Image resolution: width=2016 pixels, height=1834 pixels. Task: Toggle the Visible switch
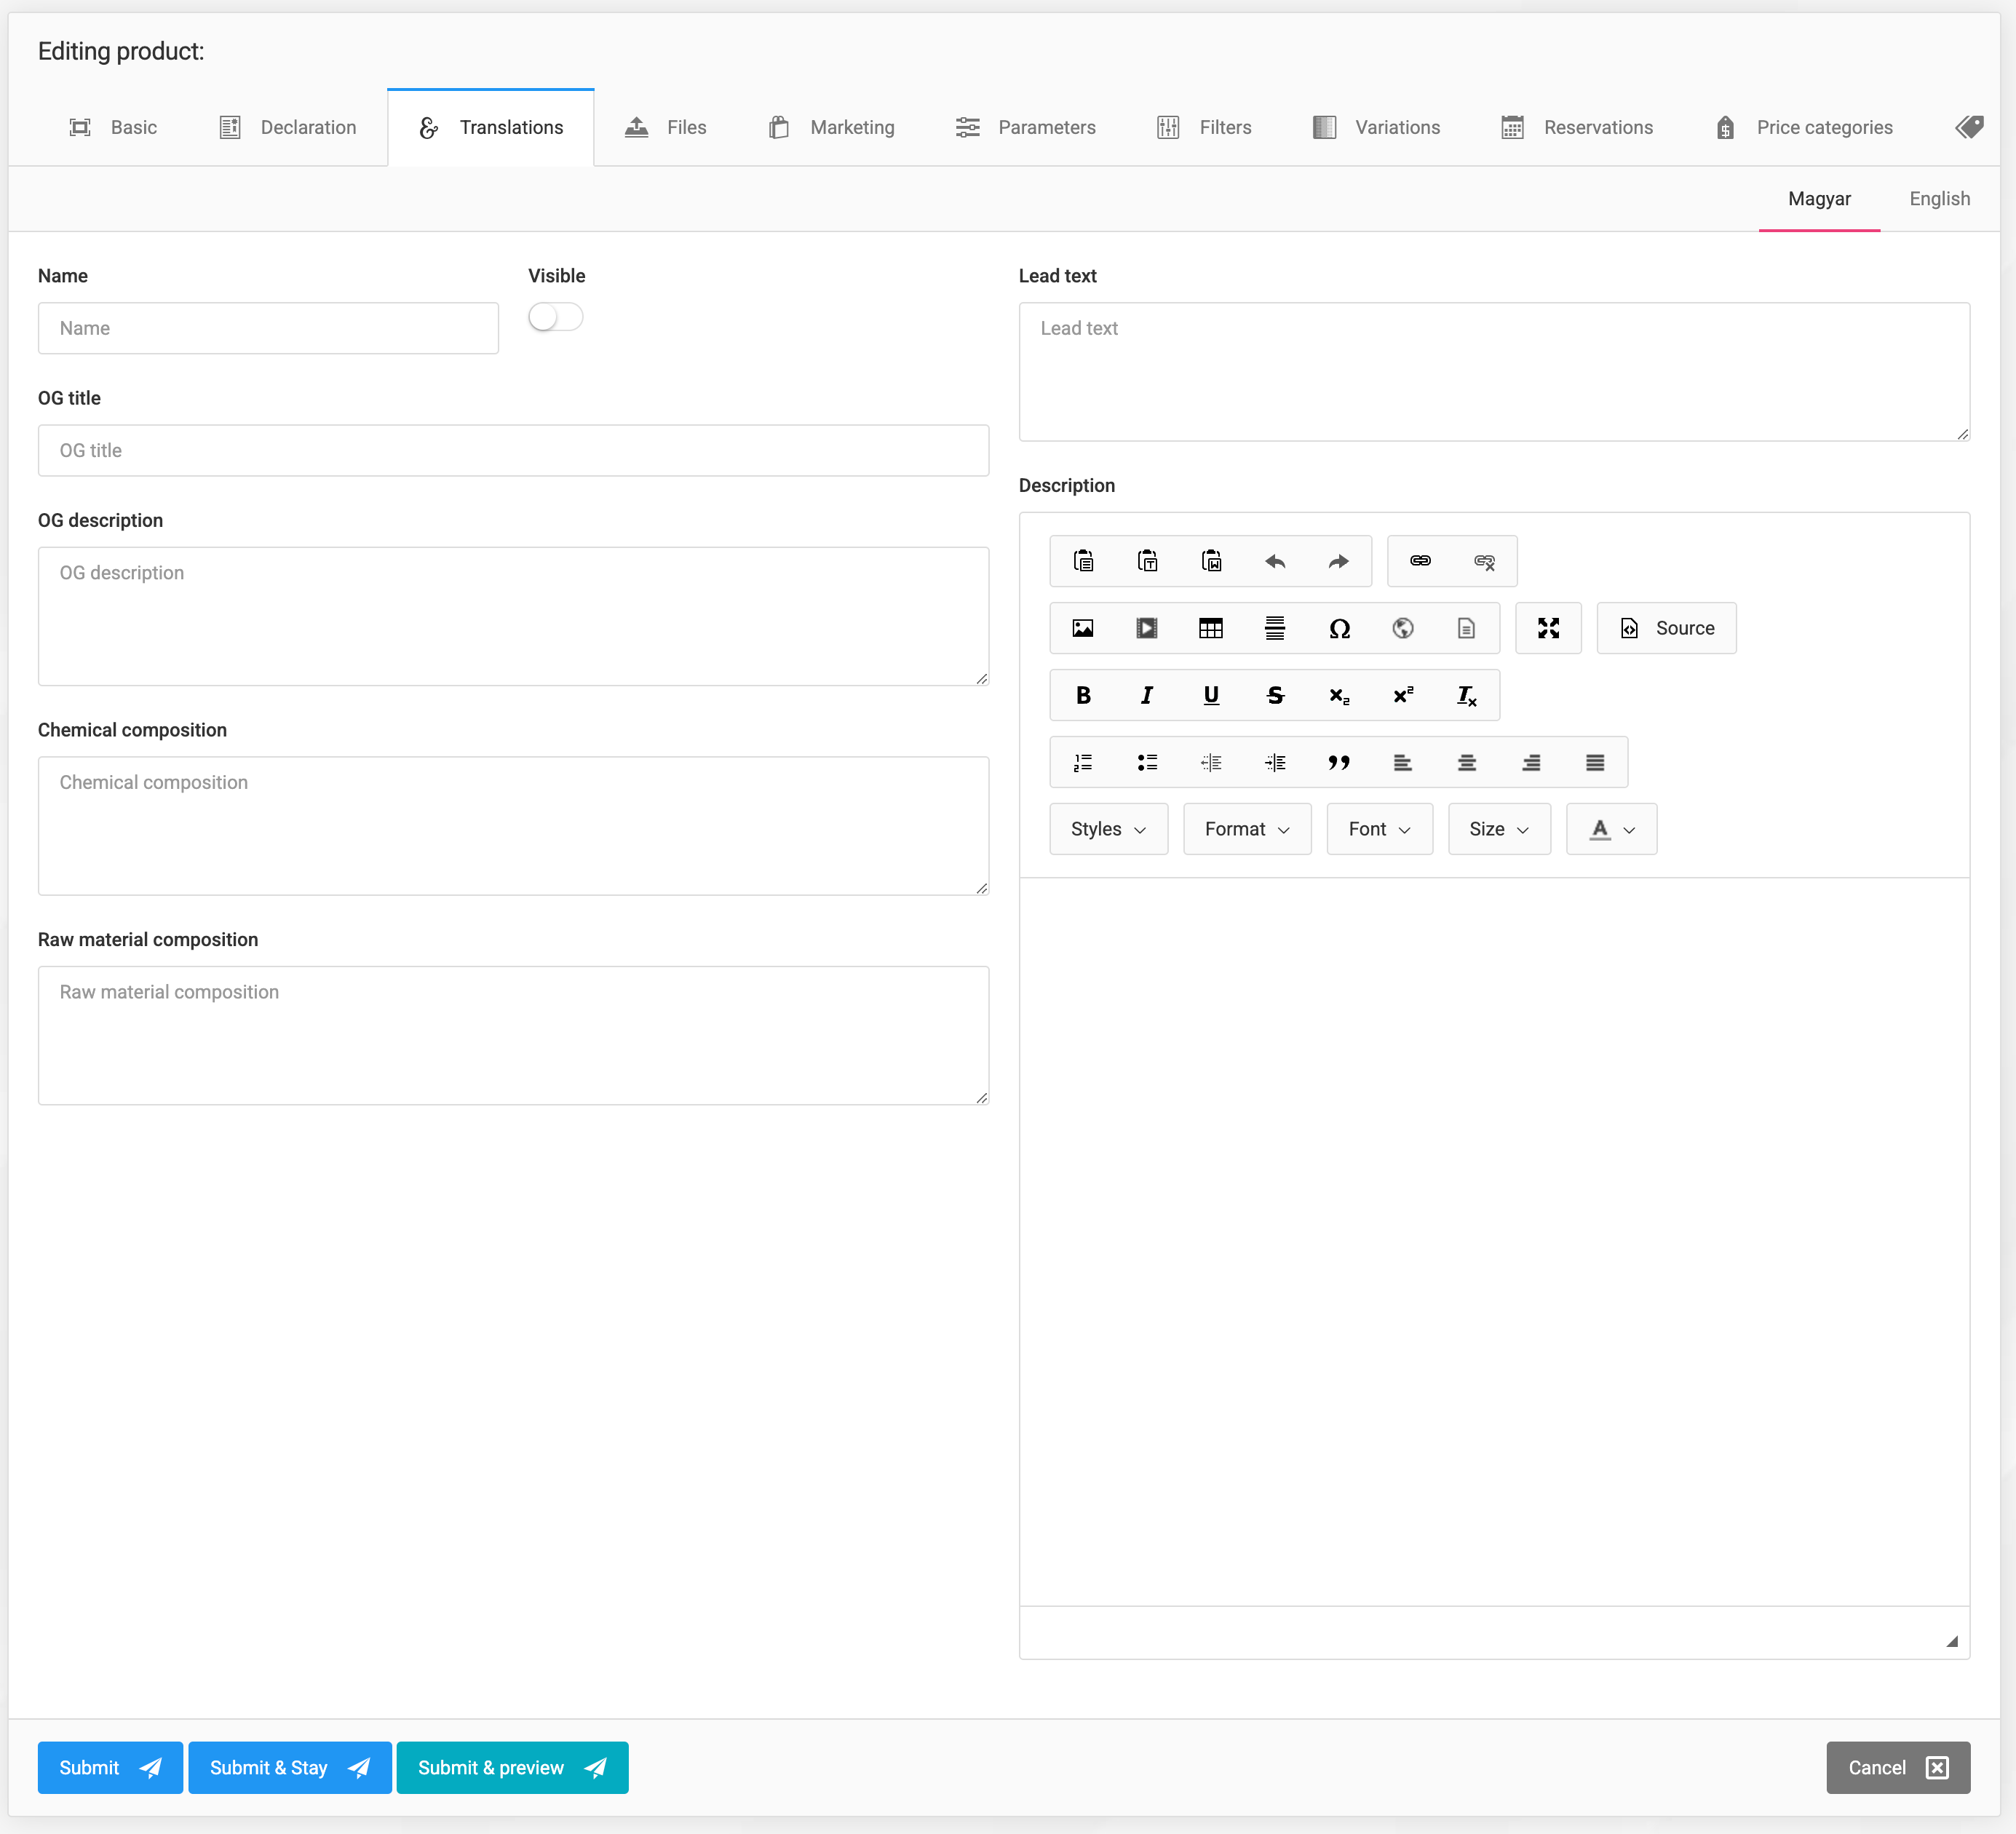pyautogui.click(x=555, y=317)
